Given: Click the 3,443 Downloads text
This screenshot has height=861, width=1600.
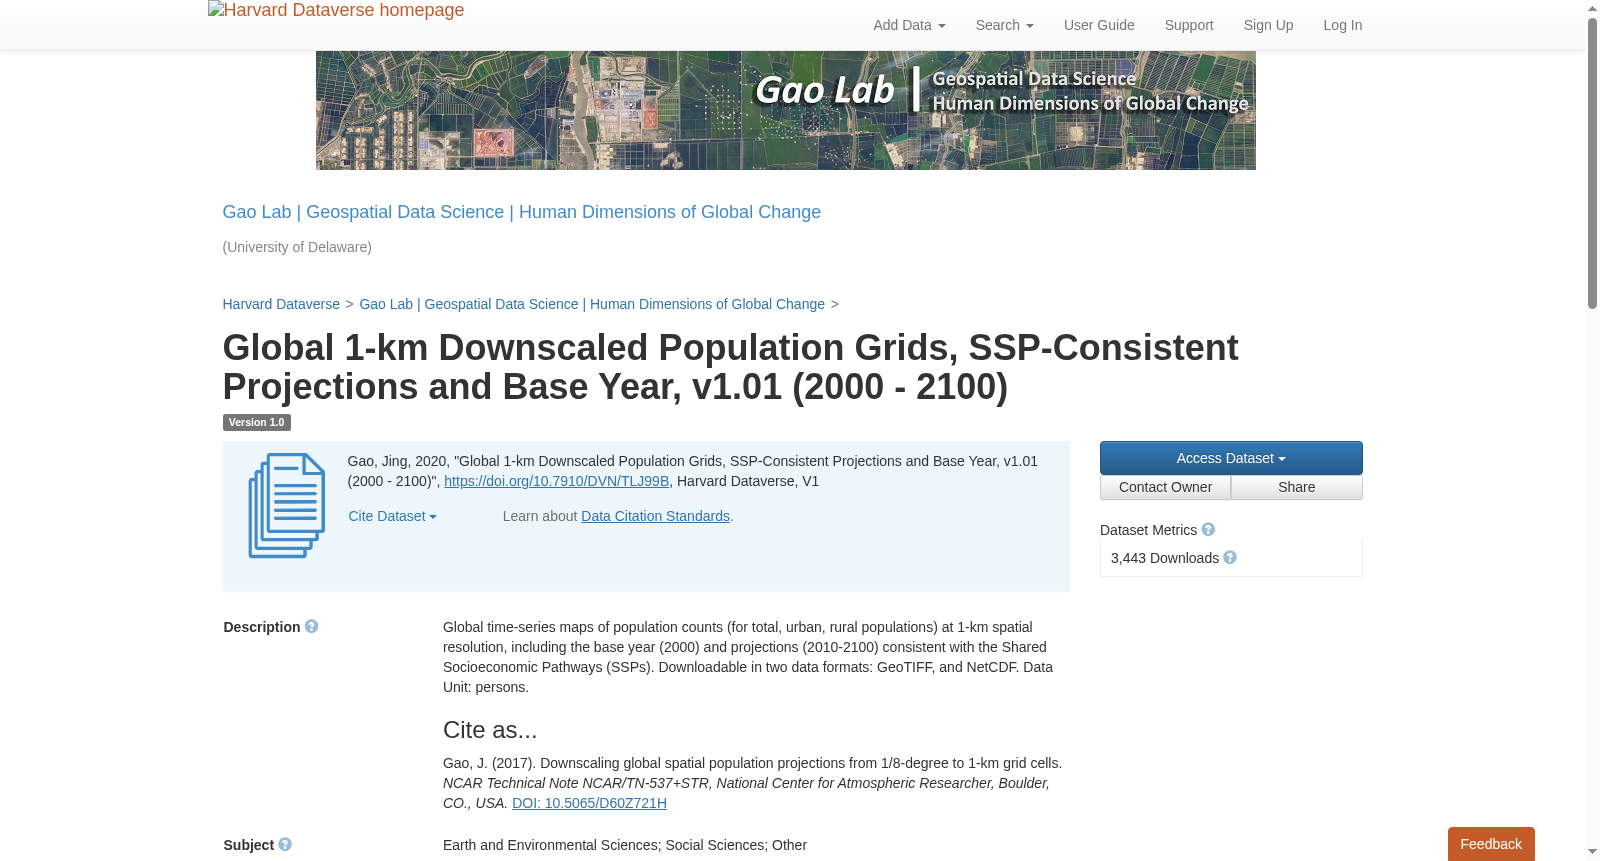Looking at the screenshot, I should tap(1165, 558).
